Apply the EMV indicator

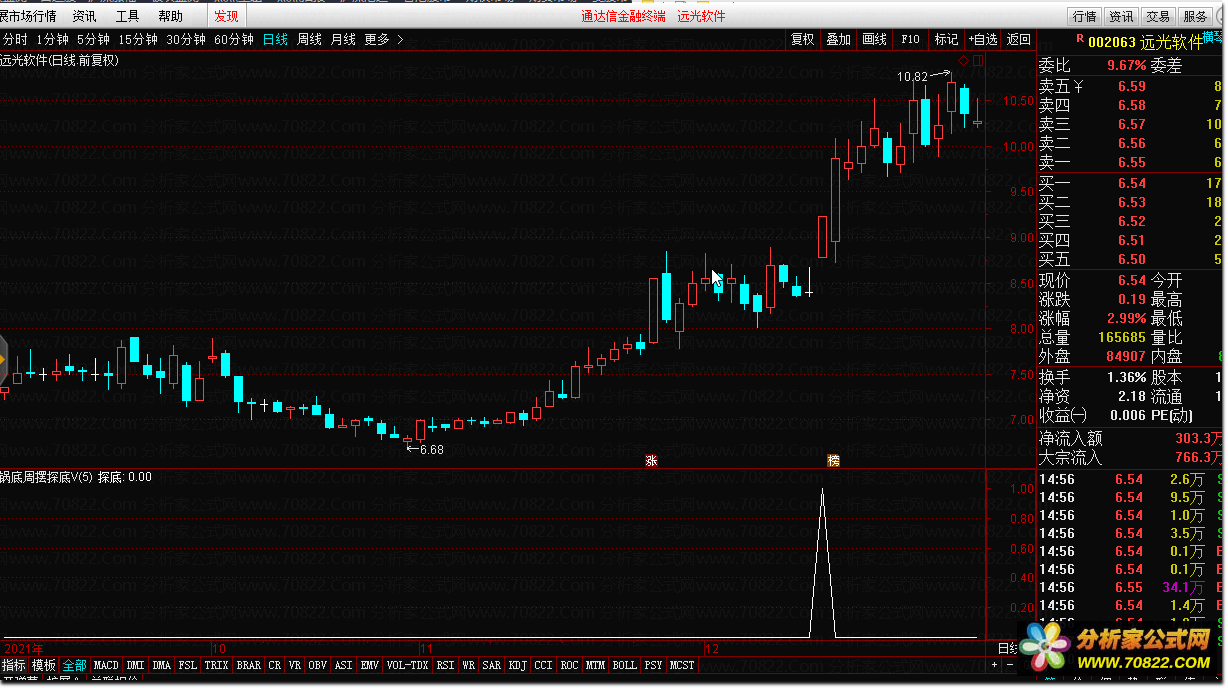click(x=370, y=665)
